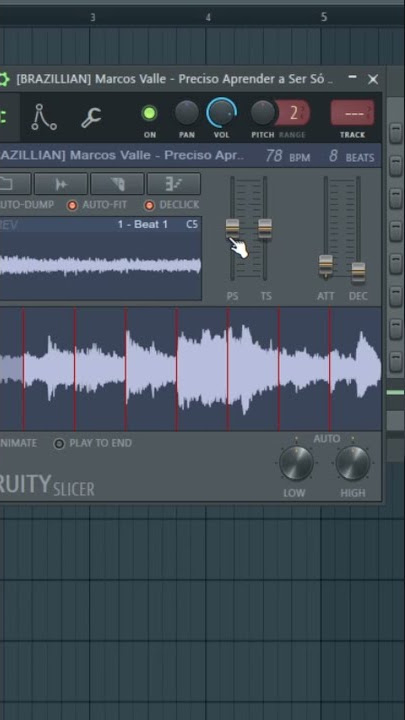Click the slice preview waveform thumbnail
This screenshot has width=405, height=720.
[101, 266]
